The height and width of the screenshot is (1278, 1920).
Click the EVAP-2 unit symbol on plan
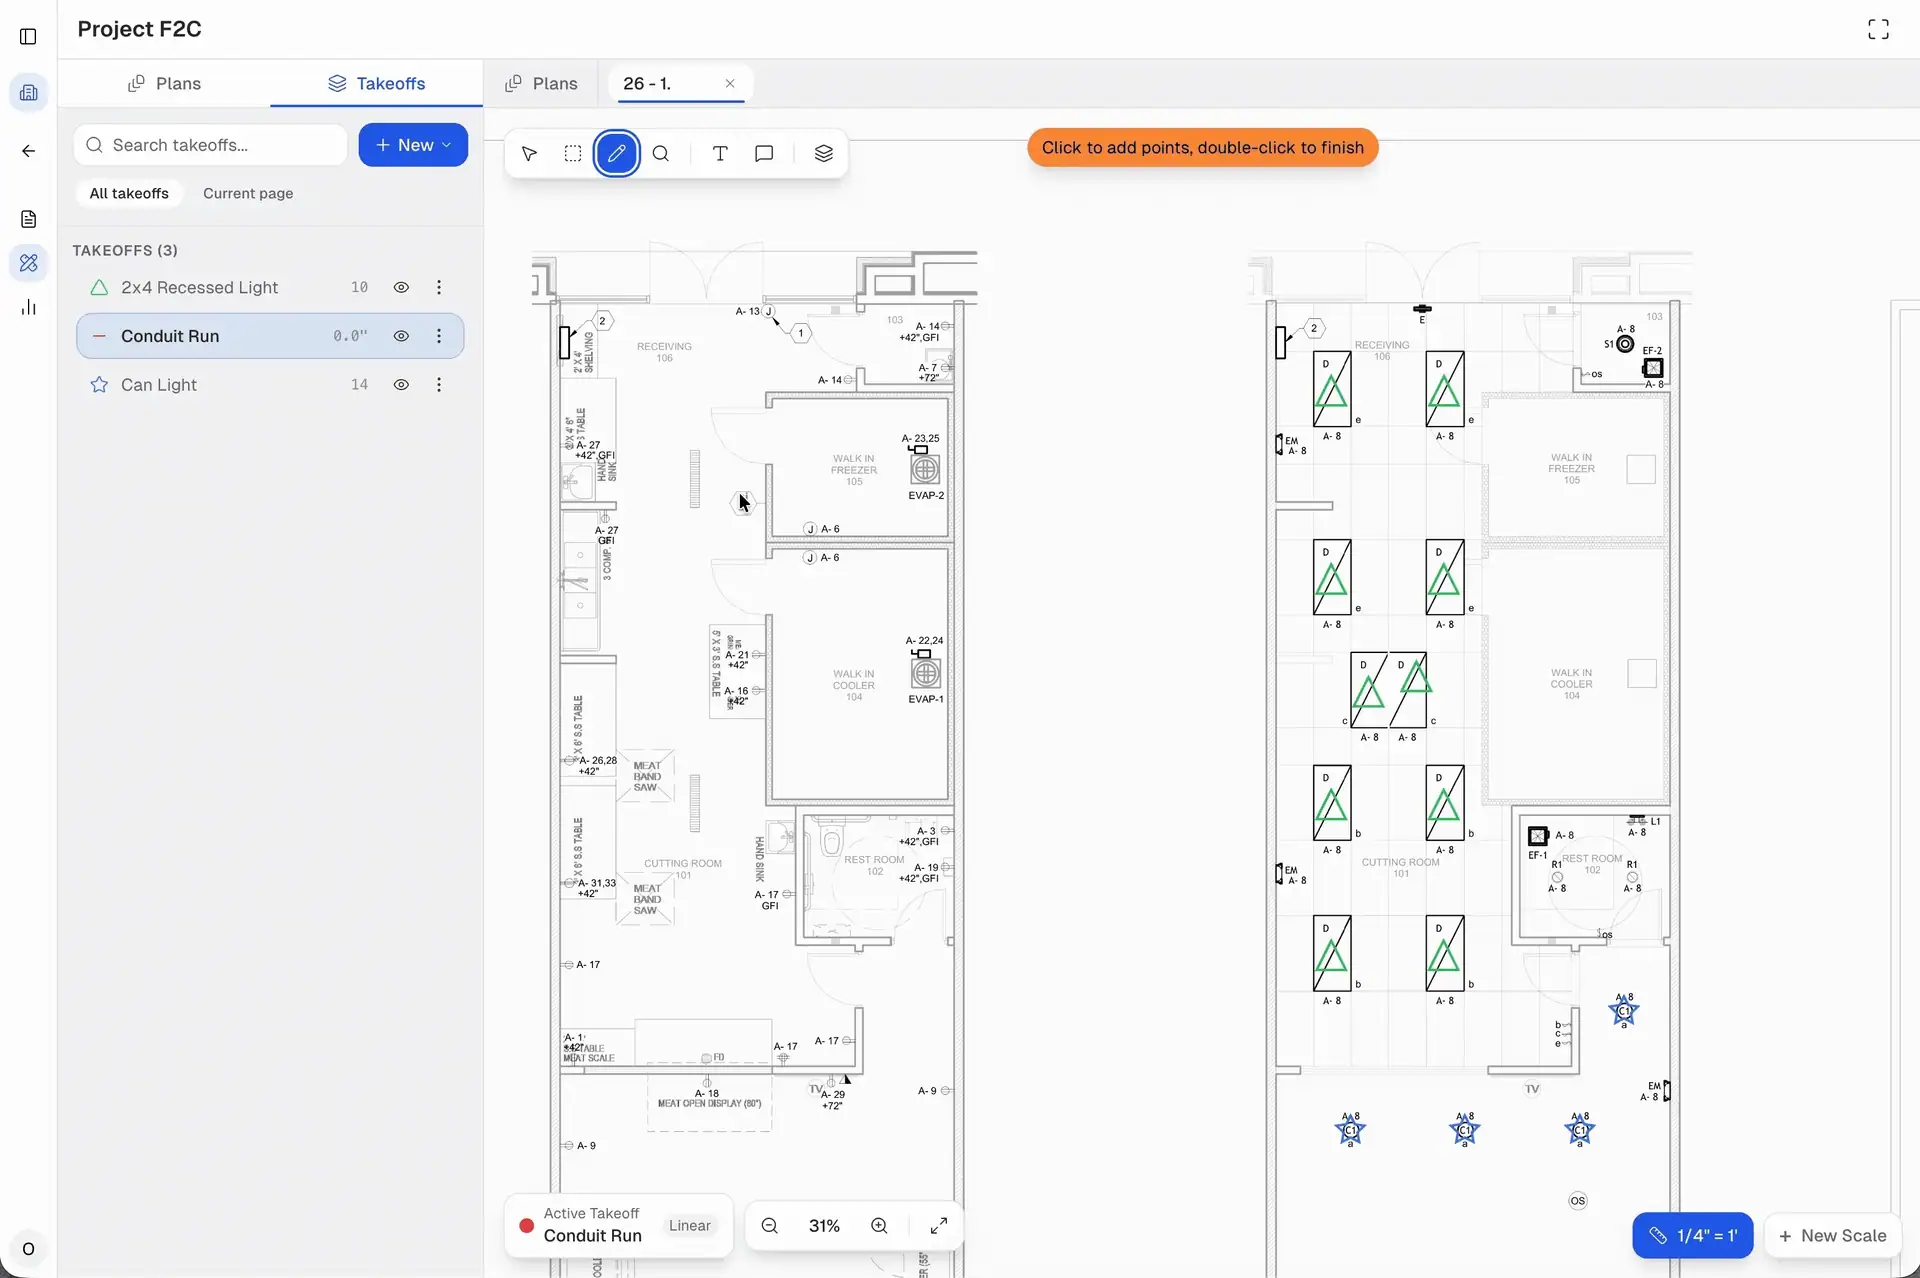click(925, 469)
